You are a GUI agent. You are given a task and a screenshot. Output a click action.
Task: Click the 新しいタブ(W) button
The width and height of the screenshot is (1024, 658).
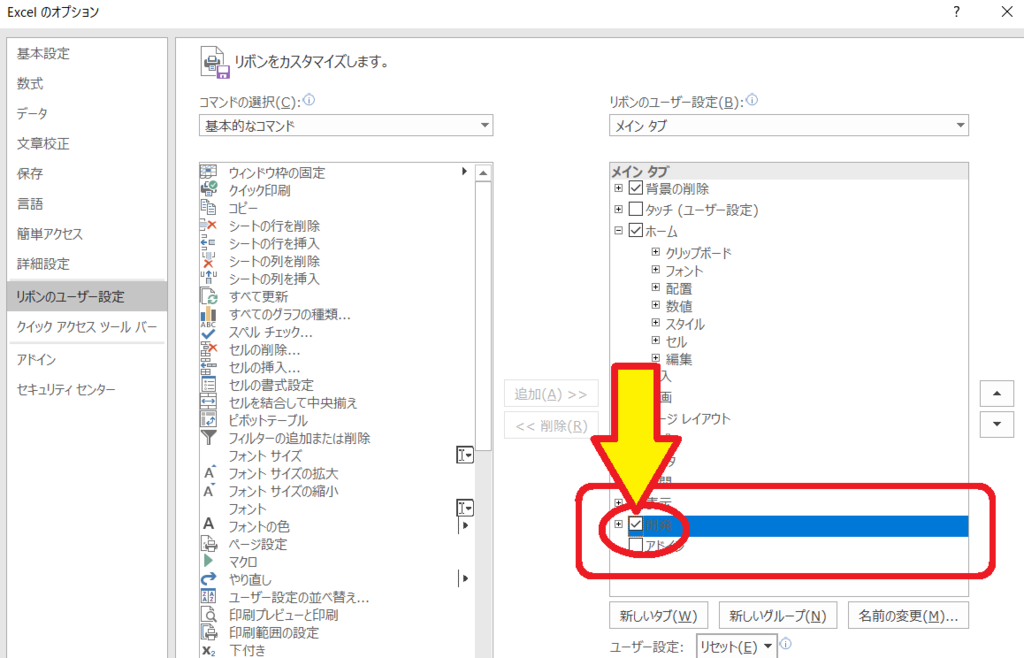[658, 616]
